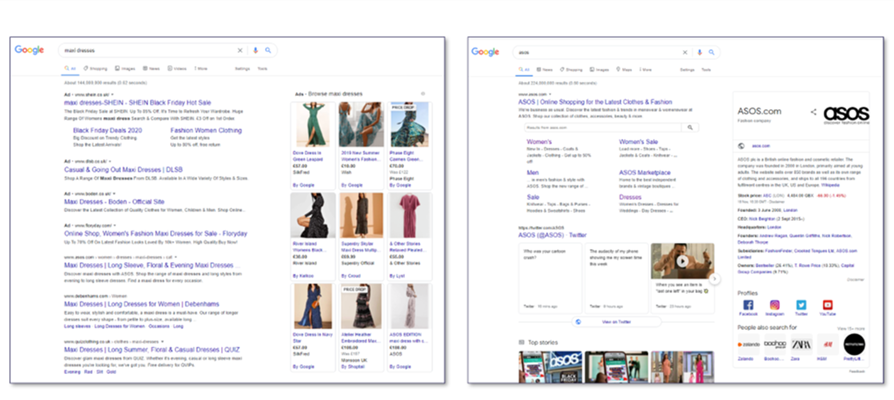
Task: Open the Phase Eight Carmen Green dress ad
Action: [x=409, y=145]
